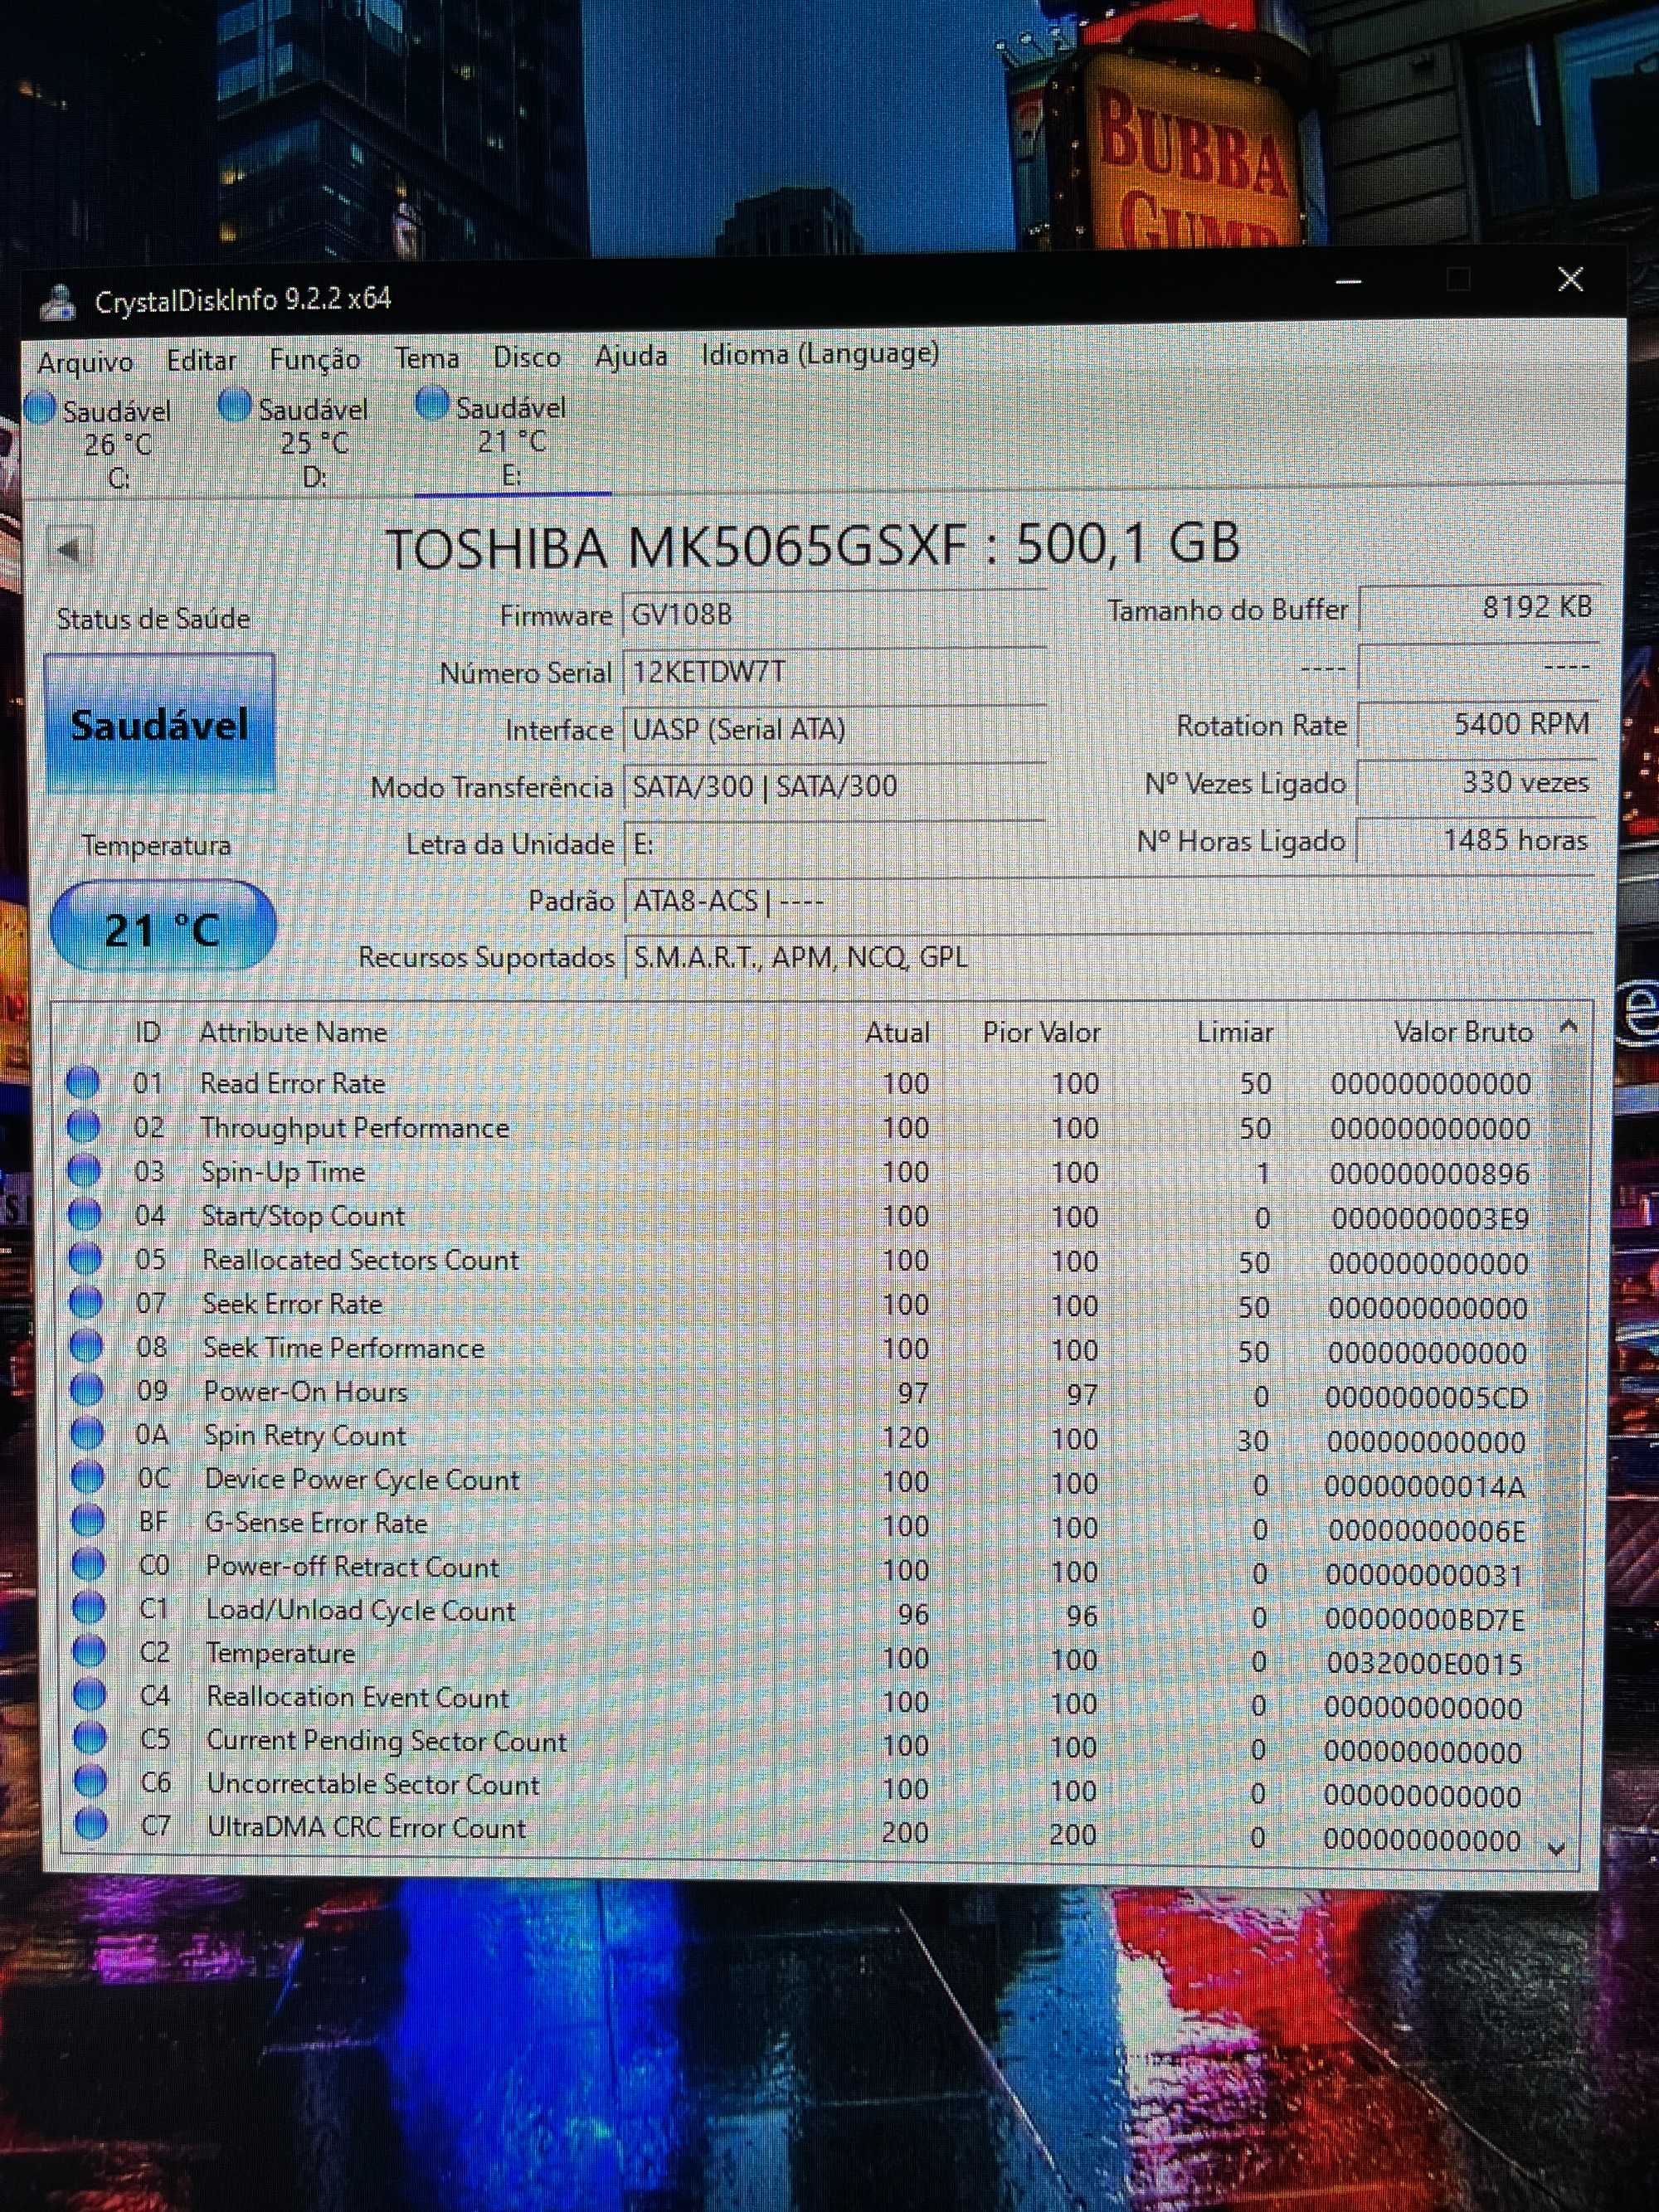
Task: Click the Firmware field GV108B
Action: 834,614
